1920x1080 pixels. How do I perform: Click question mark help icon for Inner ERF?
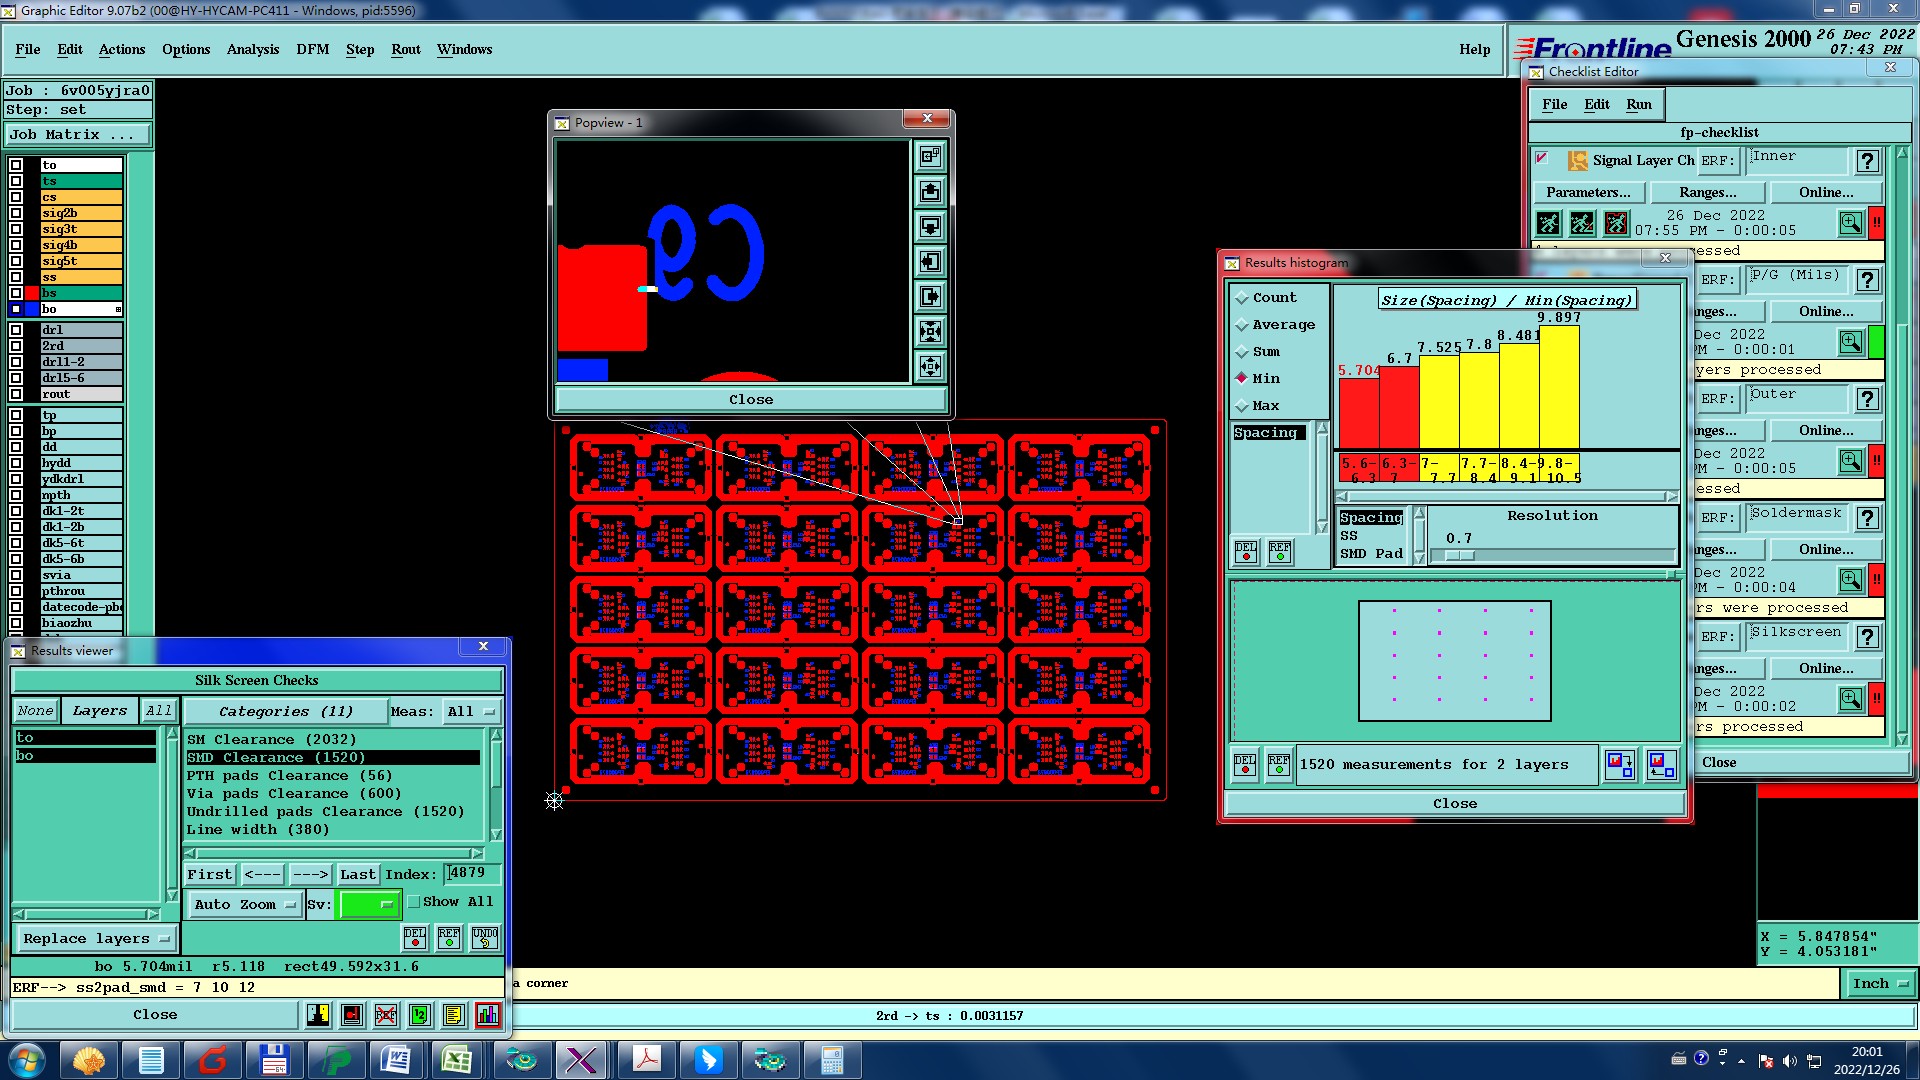(1866, 161)
